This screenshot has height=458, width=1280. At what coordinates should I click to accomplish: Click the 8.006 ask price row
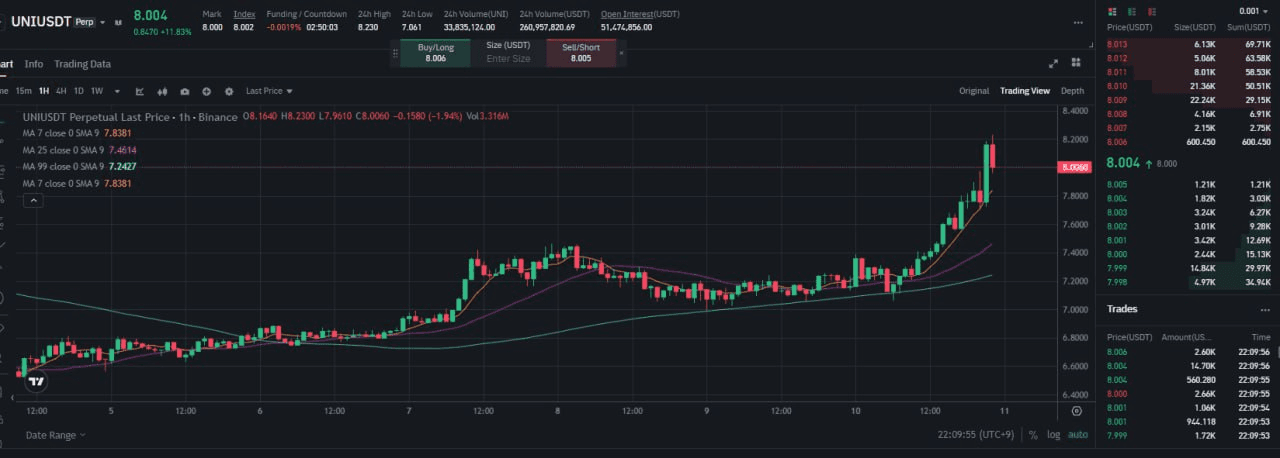tap(1189, 142)
